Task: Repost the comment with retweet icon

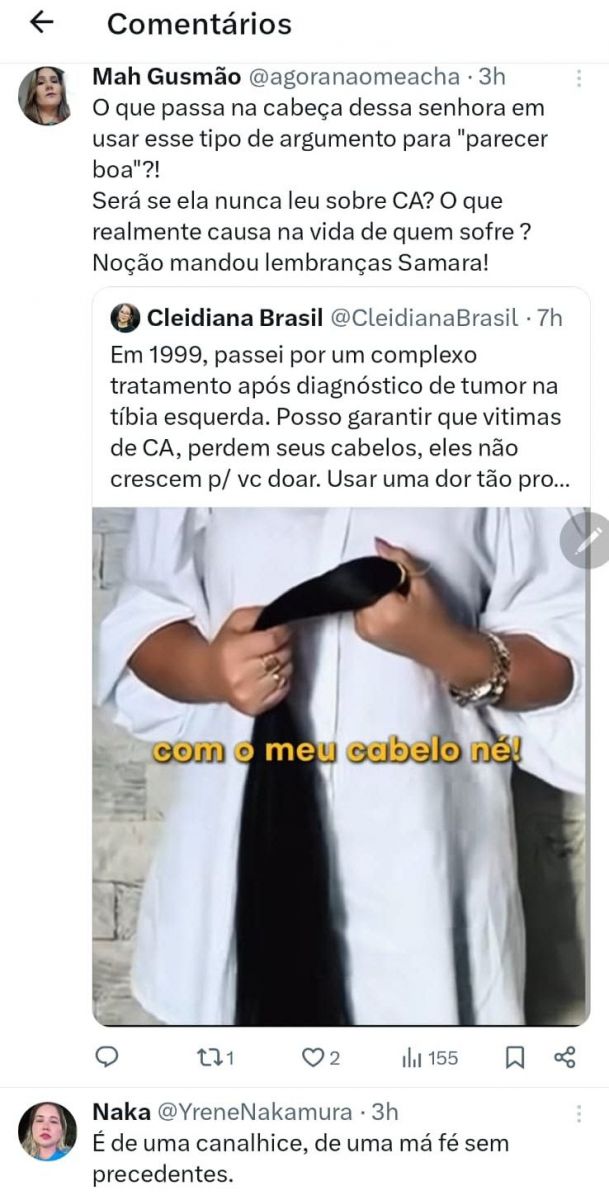Action: 214,1057
